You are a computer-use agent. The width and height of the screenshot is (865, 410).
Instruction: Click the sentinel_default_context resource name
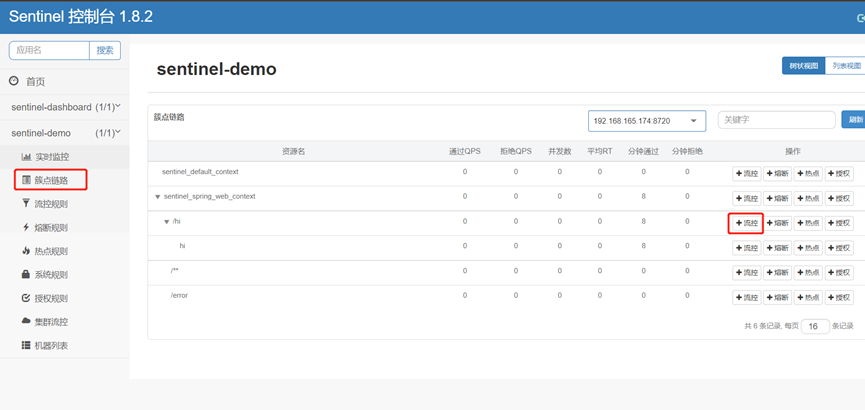(200, 172)
